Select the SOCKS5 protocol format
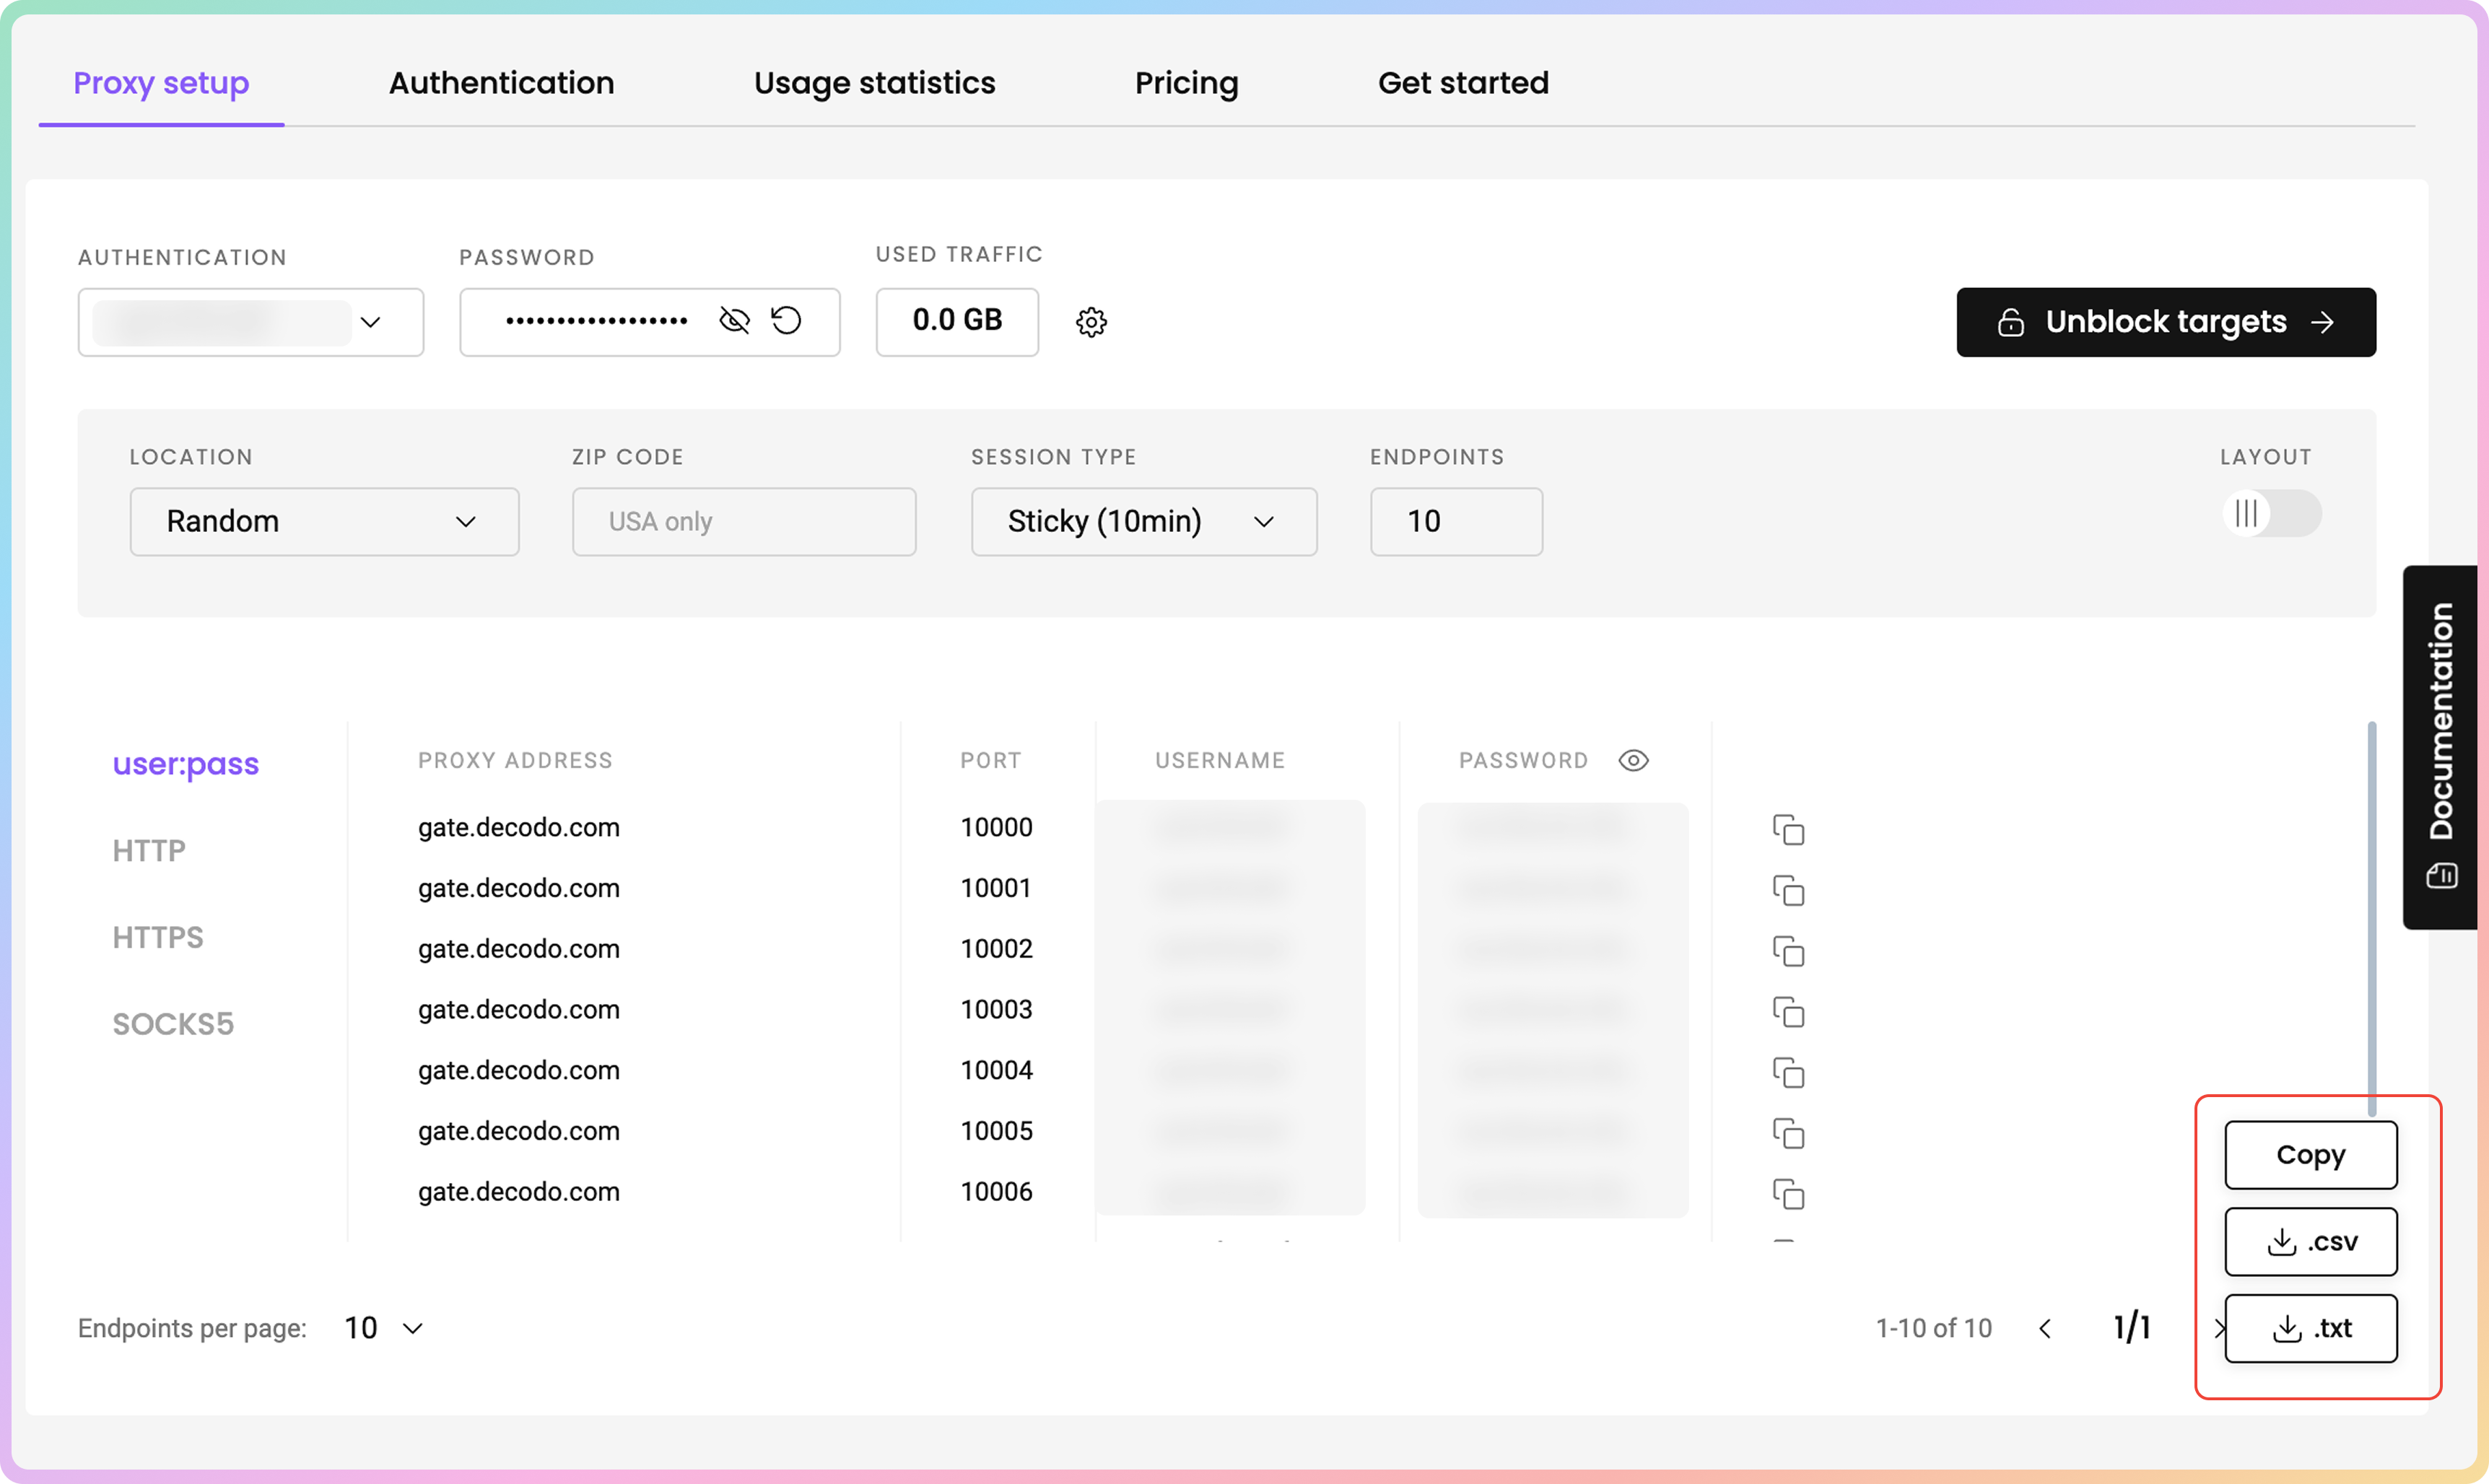This screenshot has width=2489, height=1484. tap(173, 1024)
